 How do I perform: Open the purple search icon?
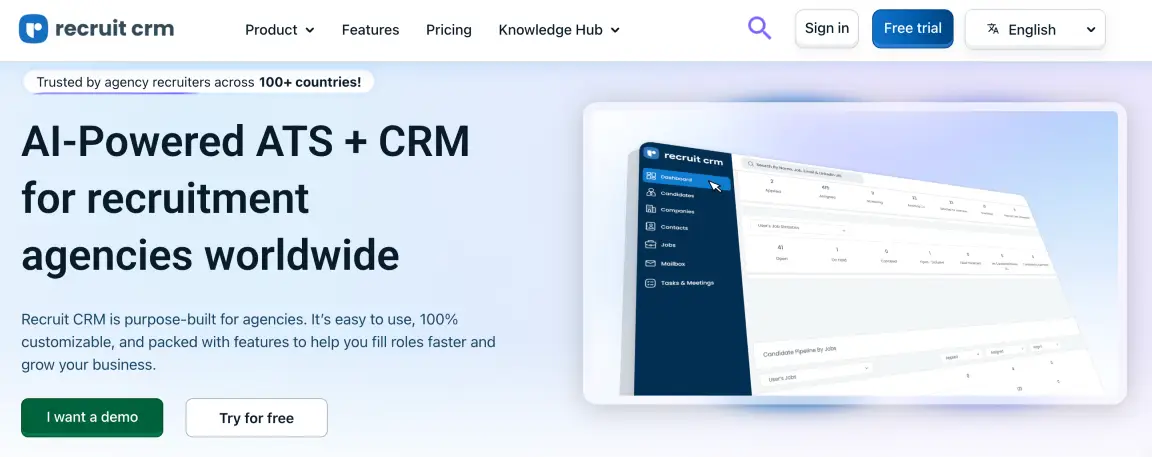759,29
